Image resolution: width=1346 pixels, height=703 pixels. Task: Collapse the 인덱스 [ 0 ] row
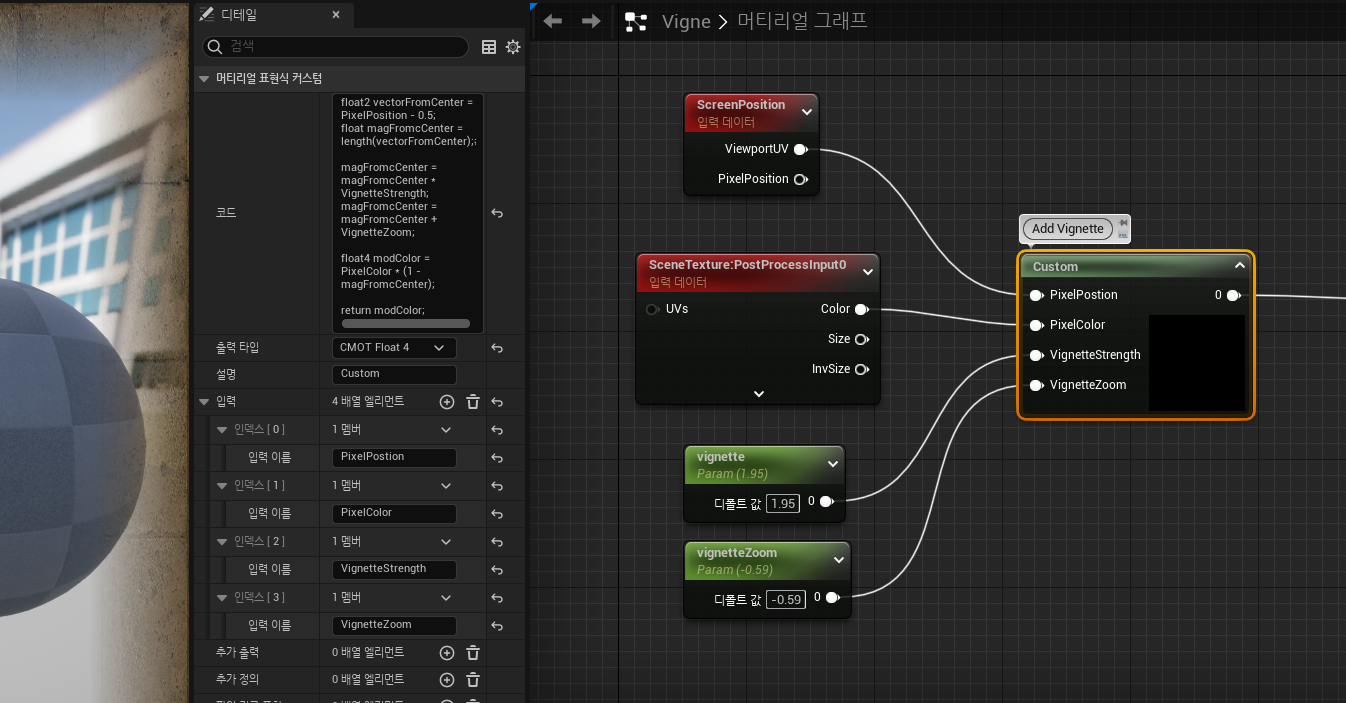point(222,430)
